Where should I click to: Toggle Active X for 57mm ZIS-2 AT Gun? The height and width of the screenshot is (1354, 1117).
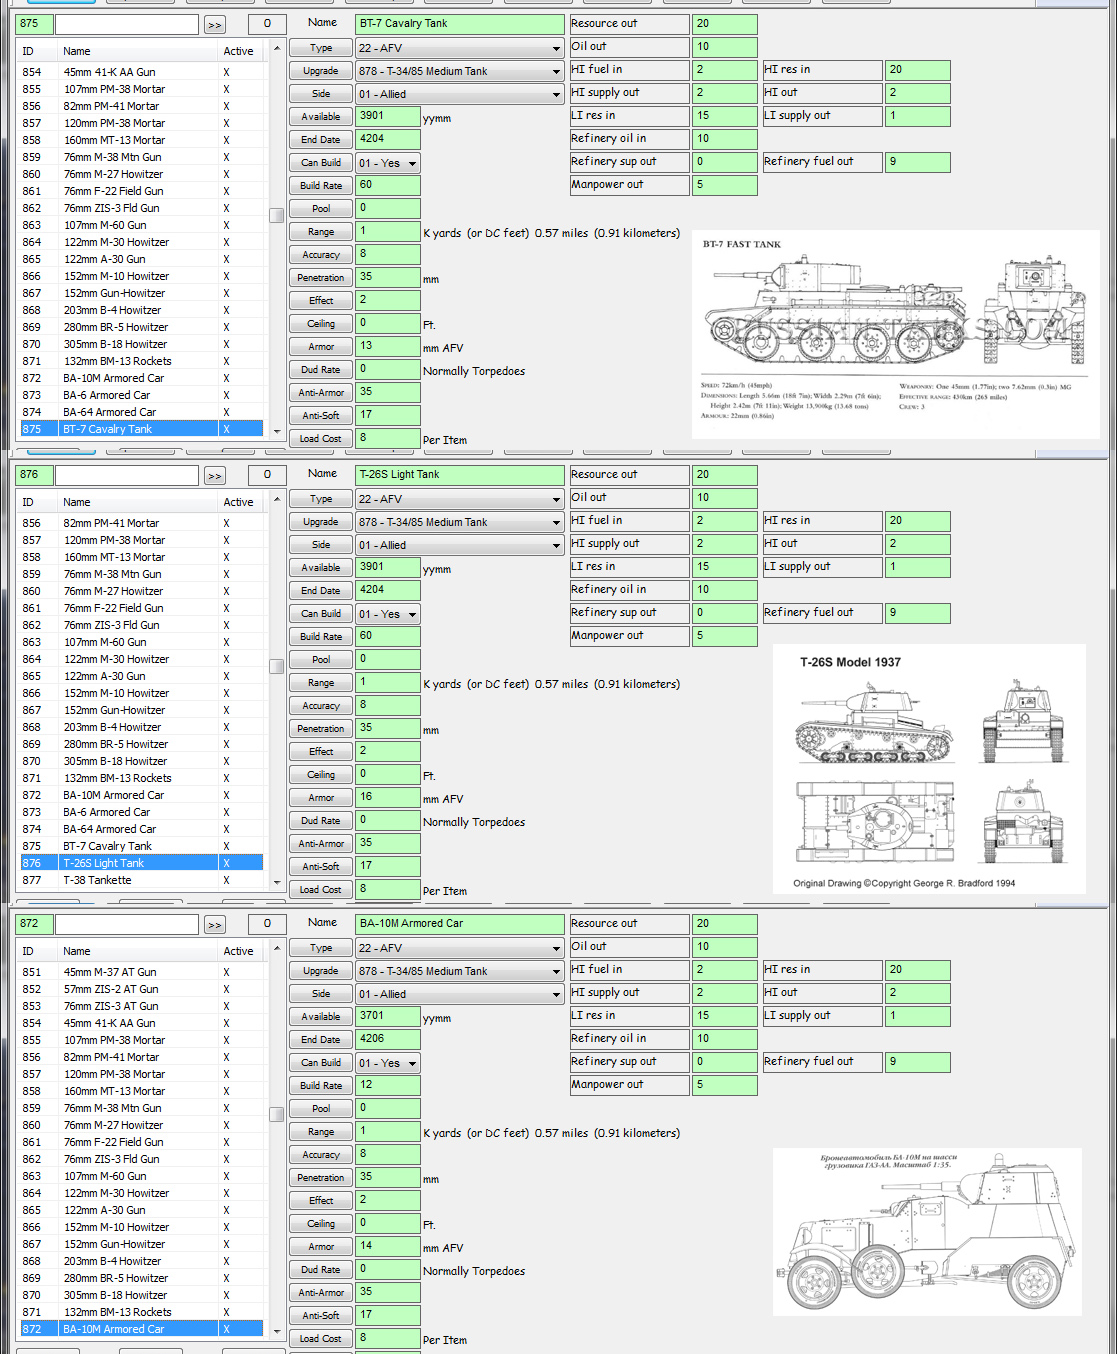(227, 990)
